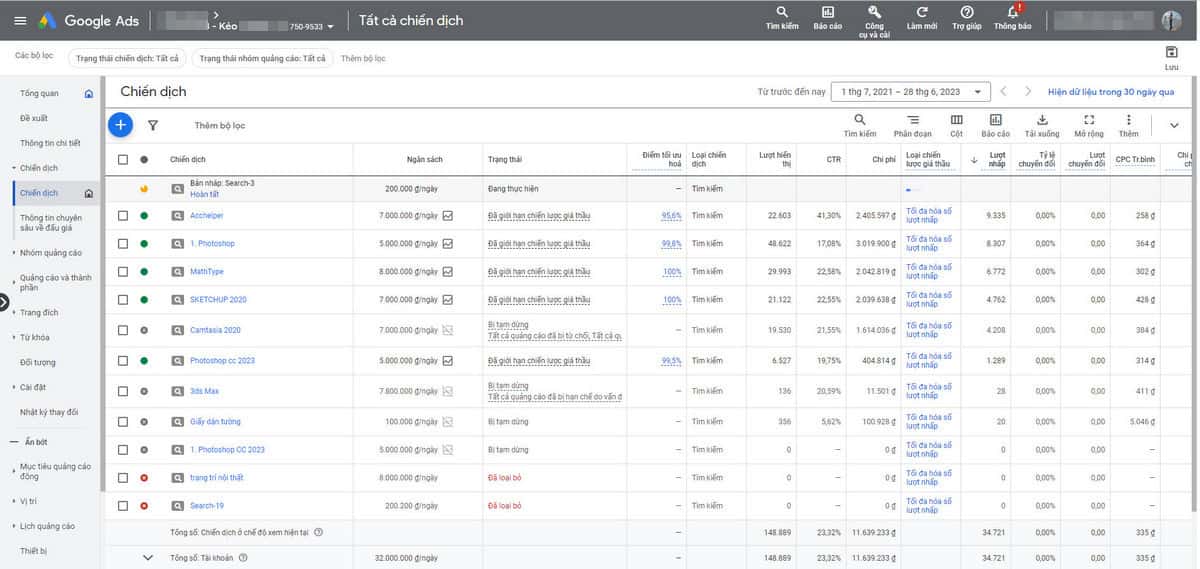The height and width of the screenshot is (569, 1200).
Task: Select 3ds Max row checkbox
Action: point(123,391)
